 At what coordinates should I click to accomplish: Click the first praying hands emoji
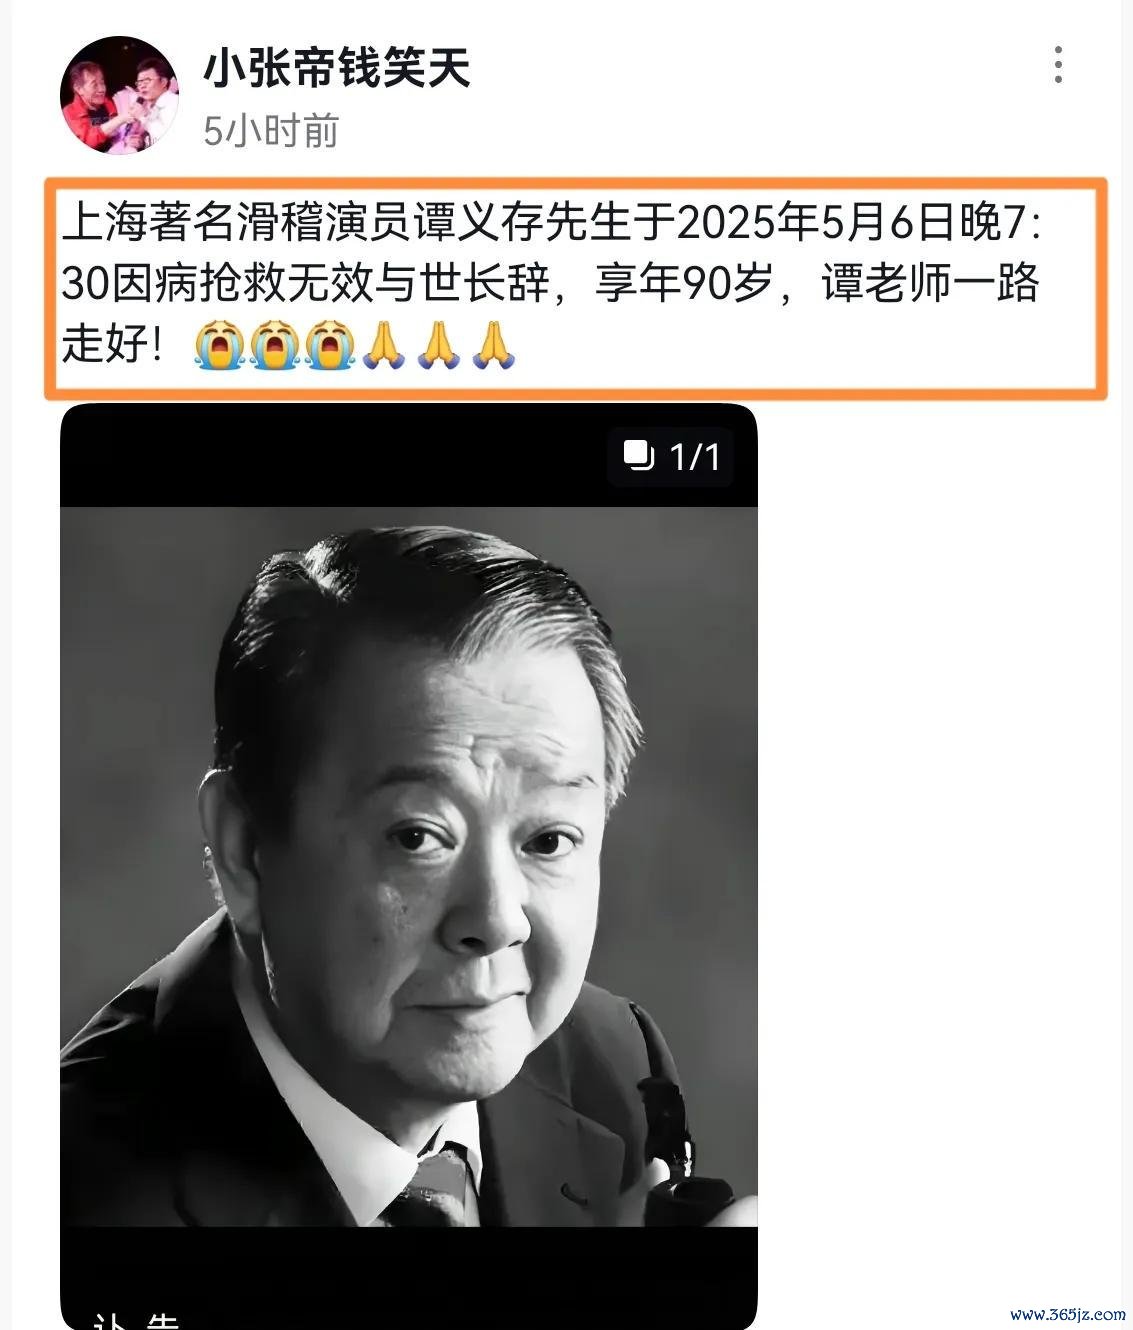click(383, 345)
